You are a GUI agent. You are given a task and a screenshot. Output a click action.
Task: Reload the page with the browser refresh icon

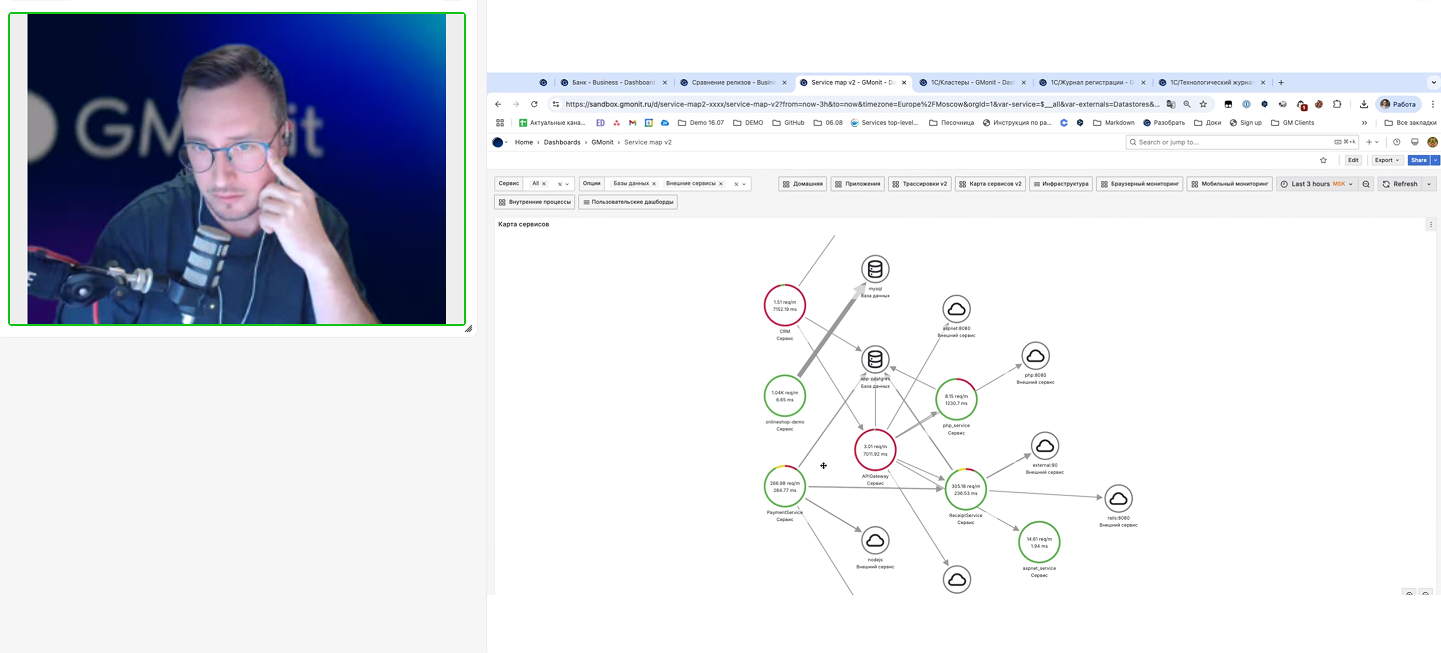(534, 104)
